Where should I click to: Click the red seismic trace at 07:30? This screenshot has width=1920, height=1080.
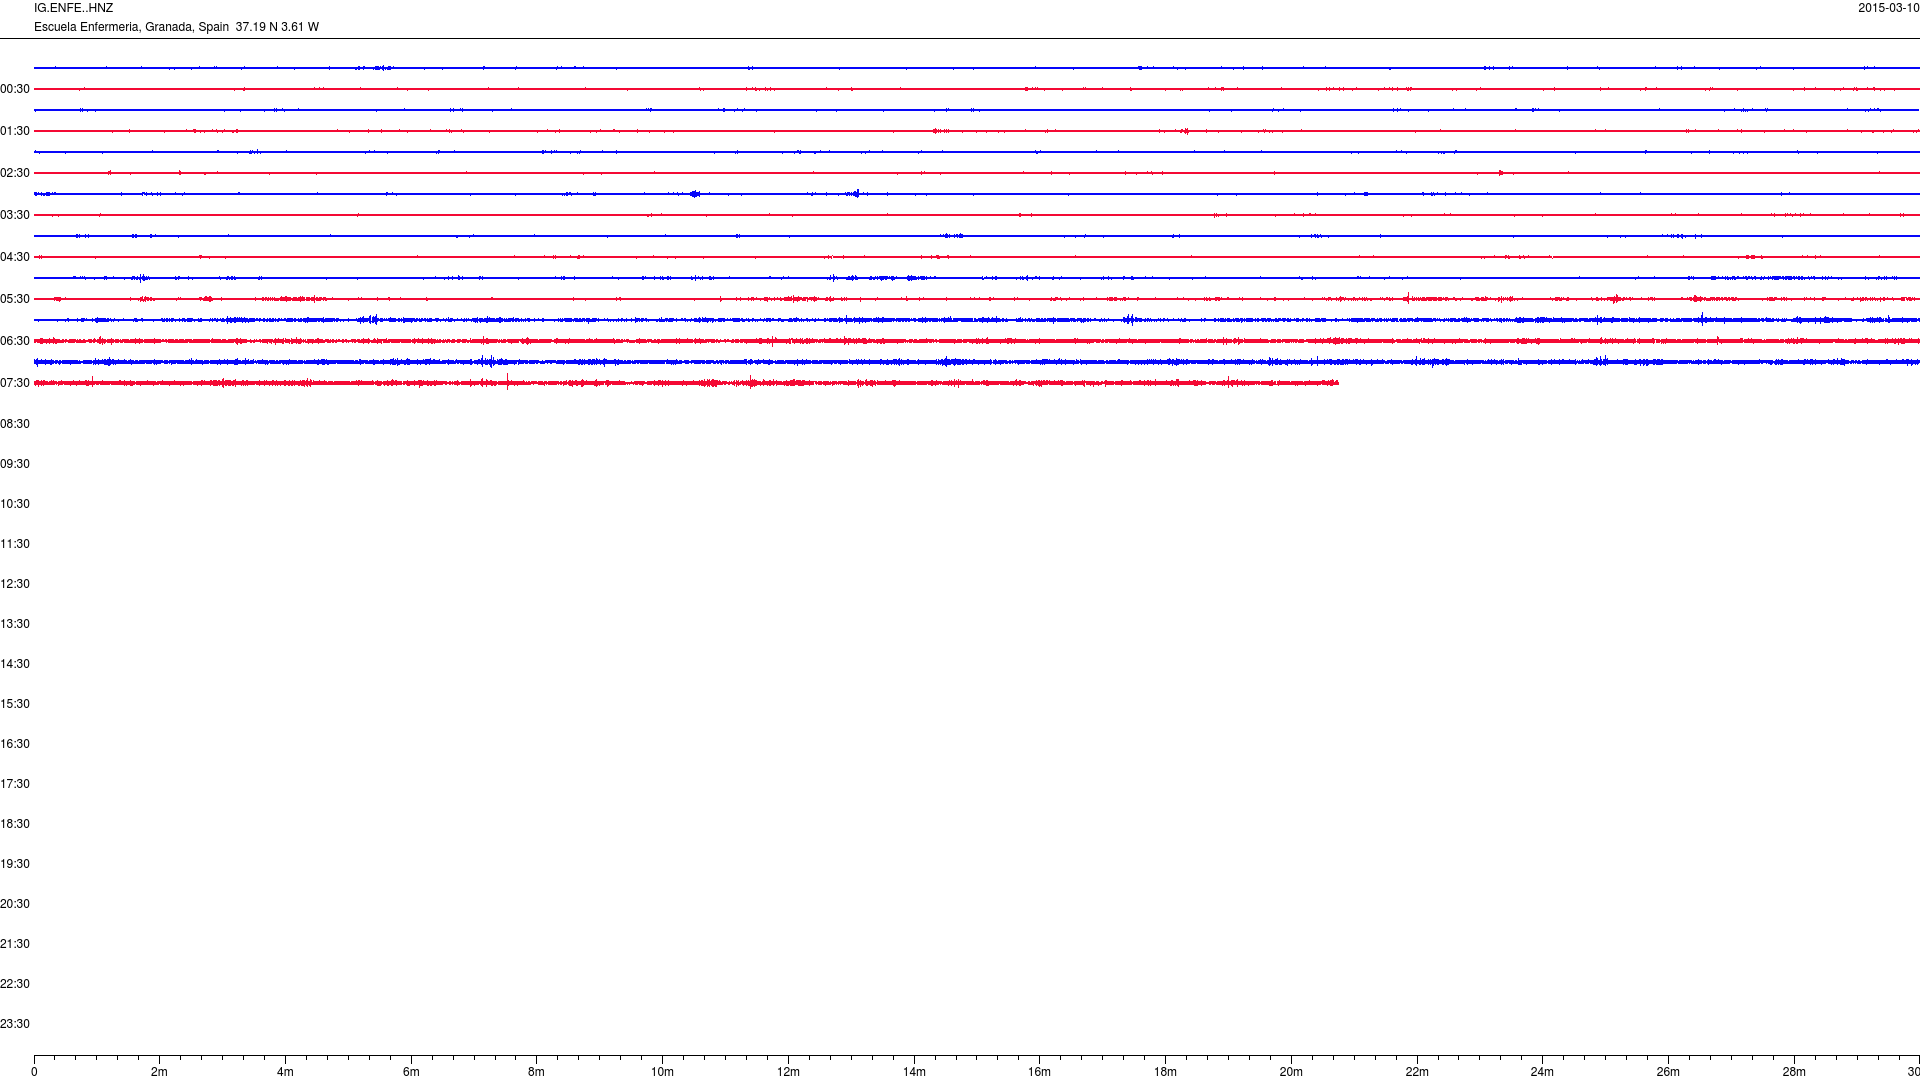click(686, 383)
